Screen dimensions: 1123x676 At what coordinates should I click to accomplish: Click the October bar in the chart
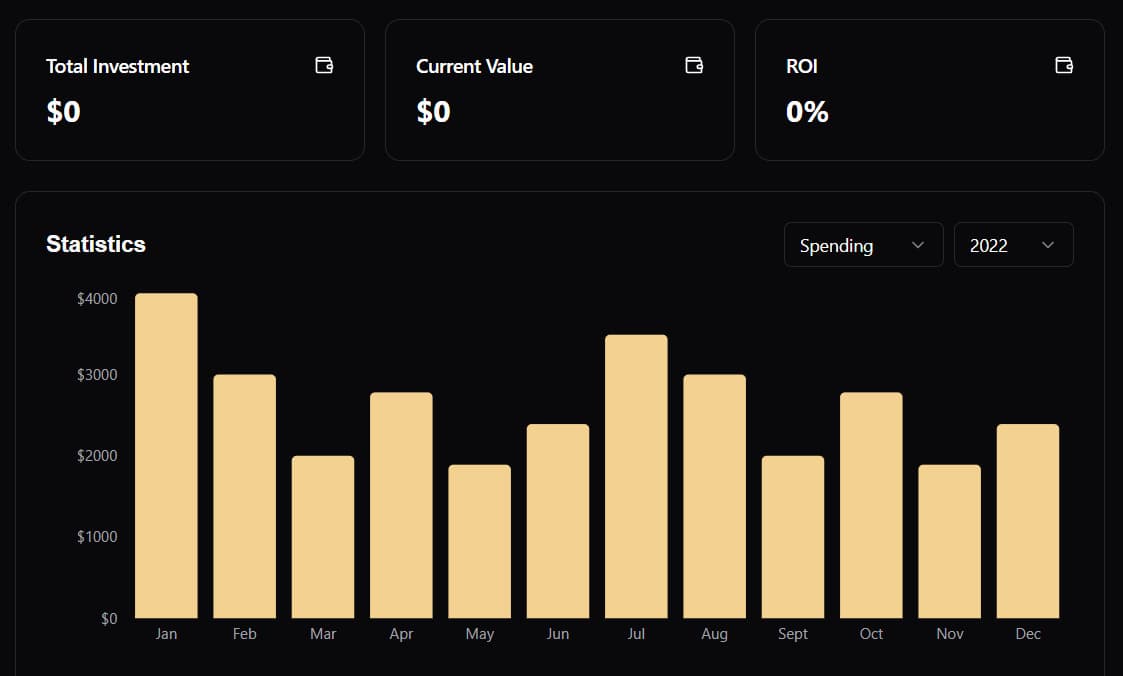coord(871,506)
